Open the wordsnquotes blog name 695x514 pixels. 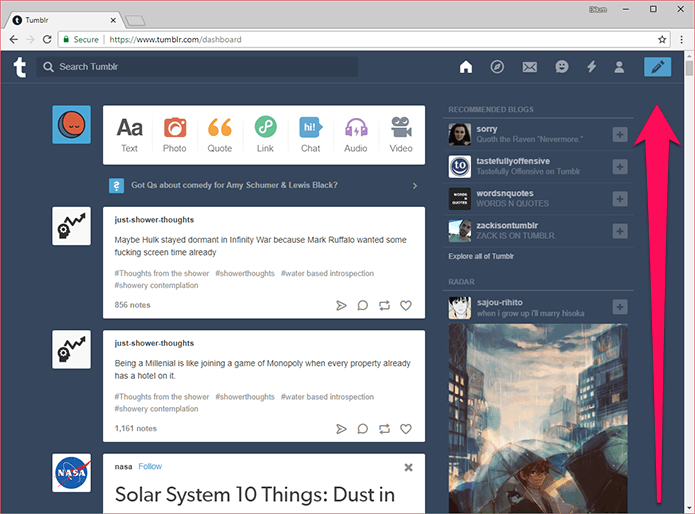(x=505, y=193)
